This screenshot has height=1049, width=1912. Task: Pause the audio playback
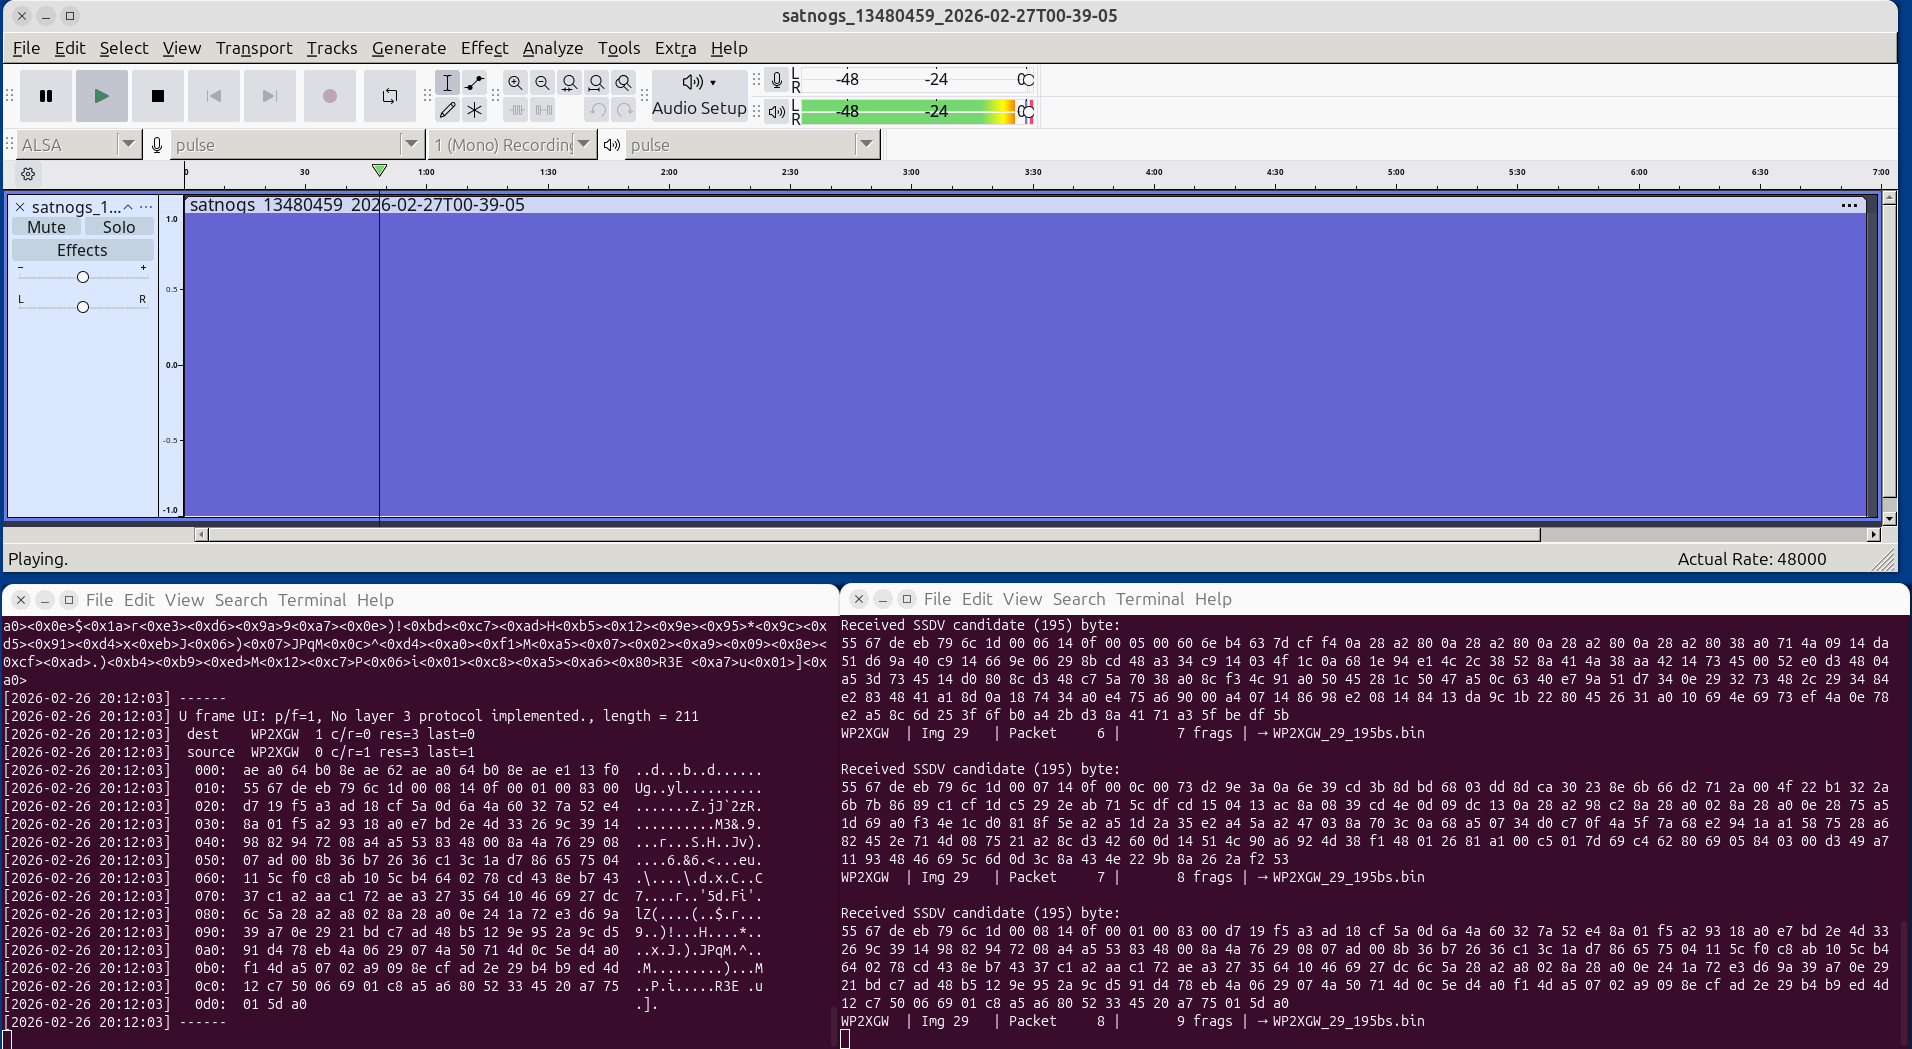(x=46, y=96)
